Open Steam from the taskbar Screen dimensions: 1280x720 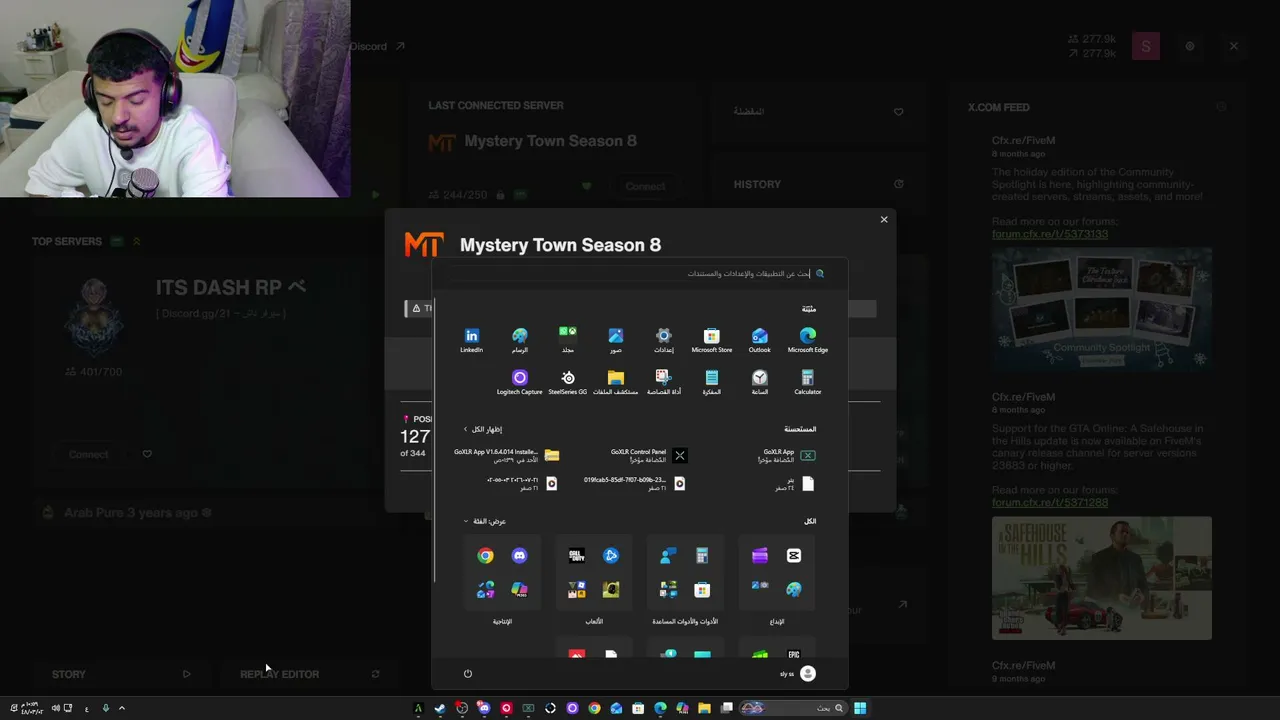(x=440, y=708)
